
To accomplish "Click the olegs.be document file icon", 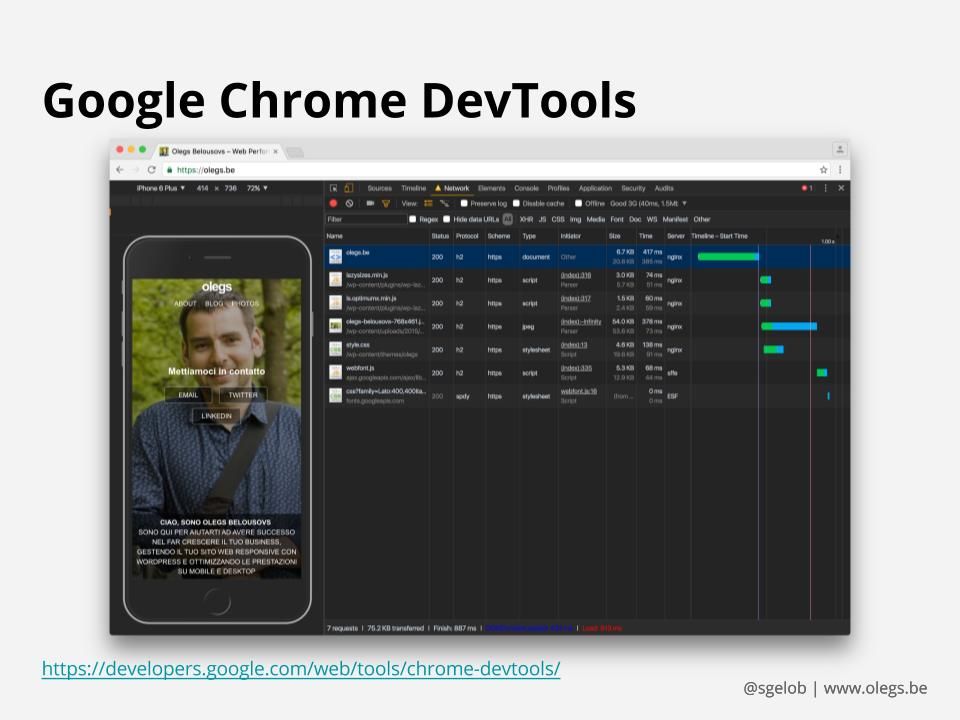I will pyautogui.click(x=336, y=257).
